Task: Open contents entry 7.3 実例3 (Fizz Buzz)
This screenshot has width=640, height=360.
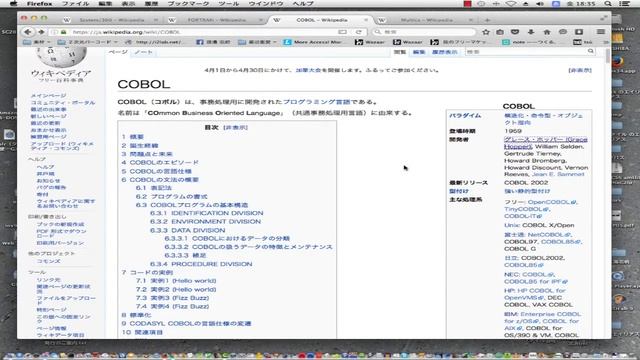Action: [x=172, y=298]
